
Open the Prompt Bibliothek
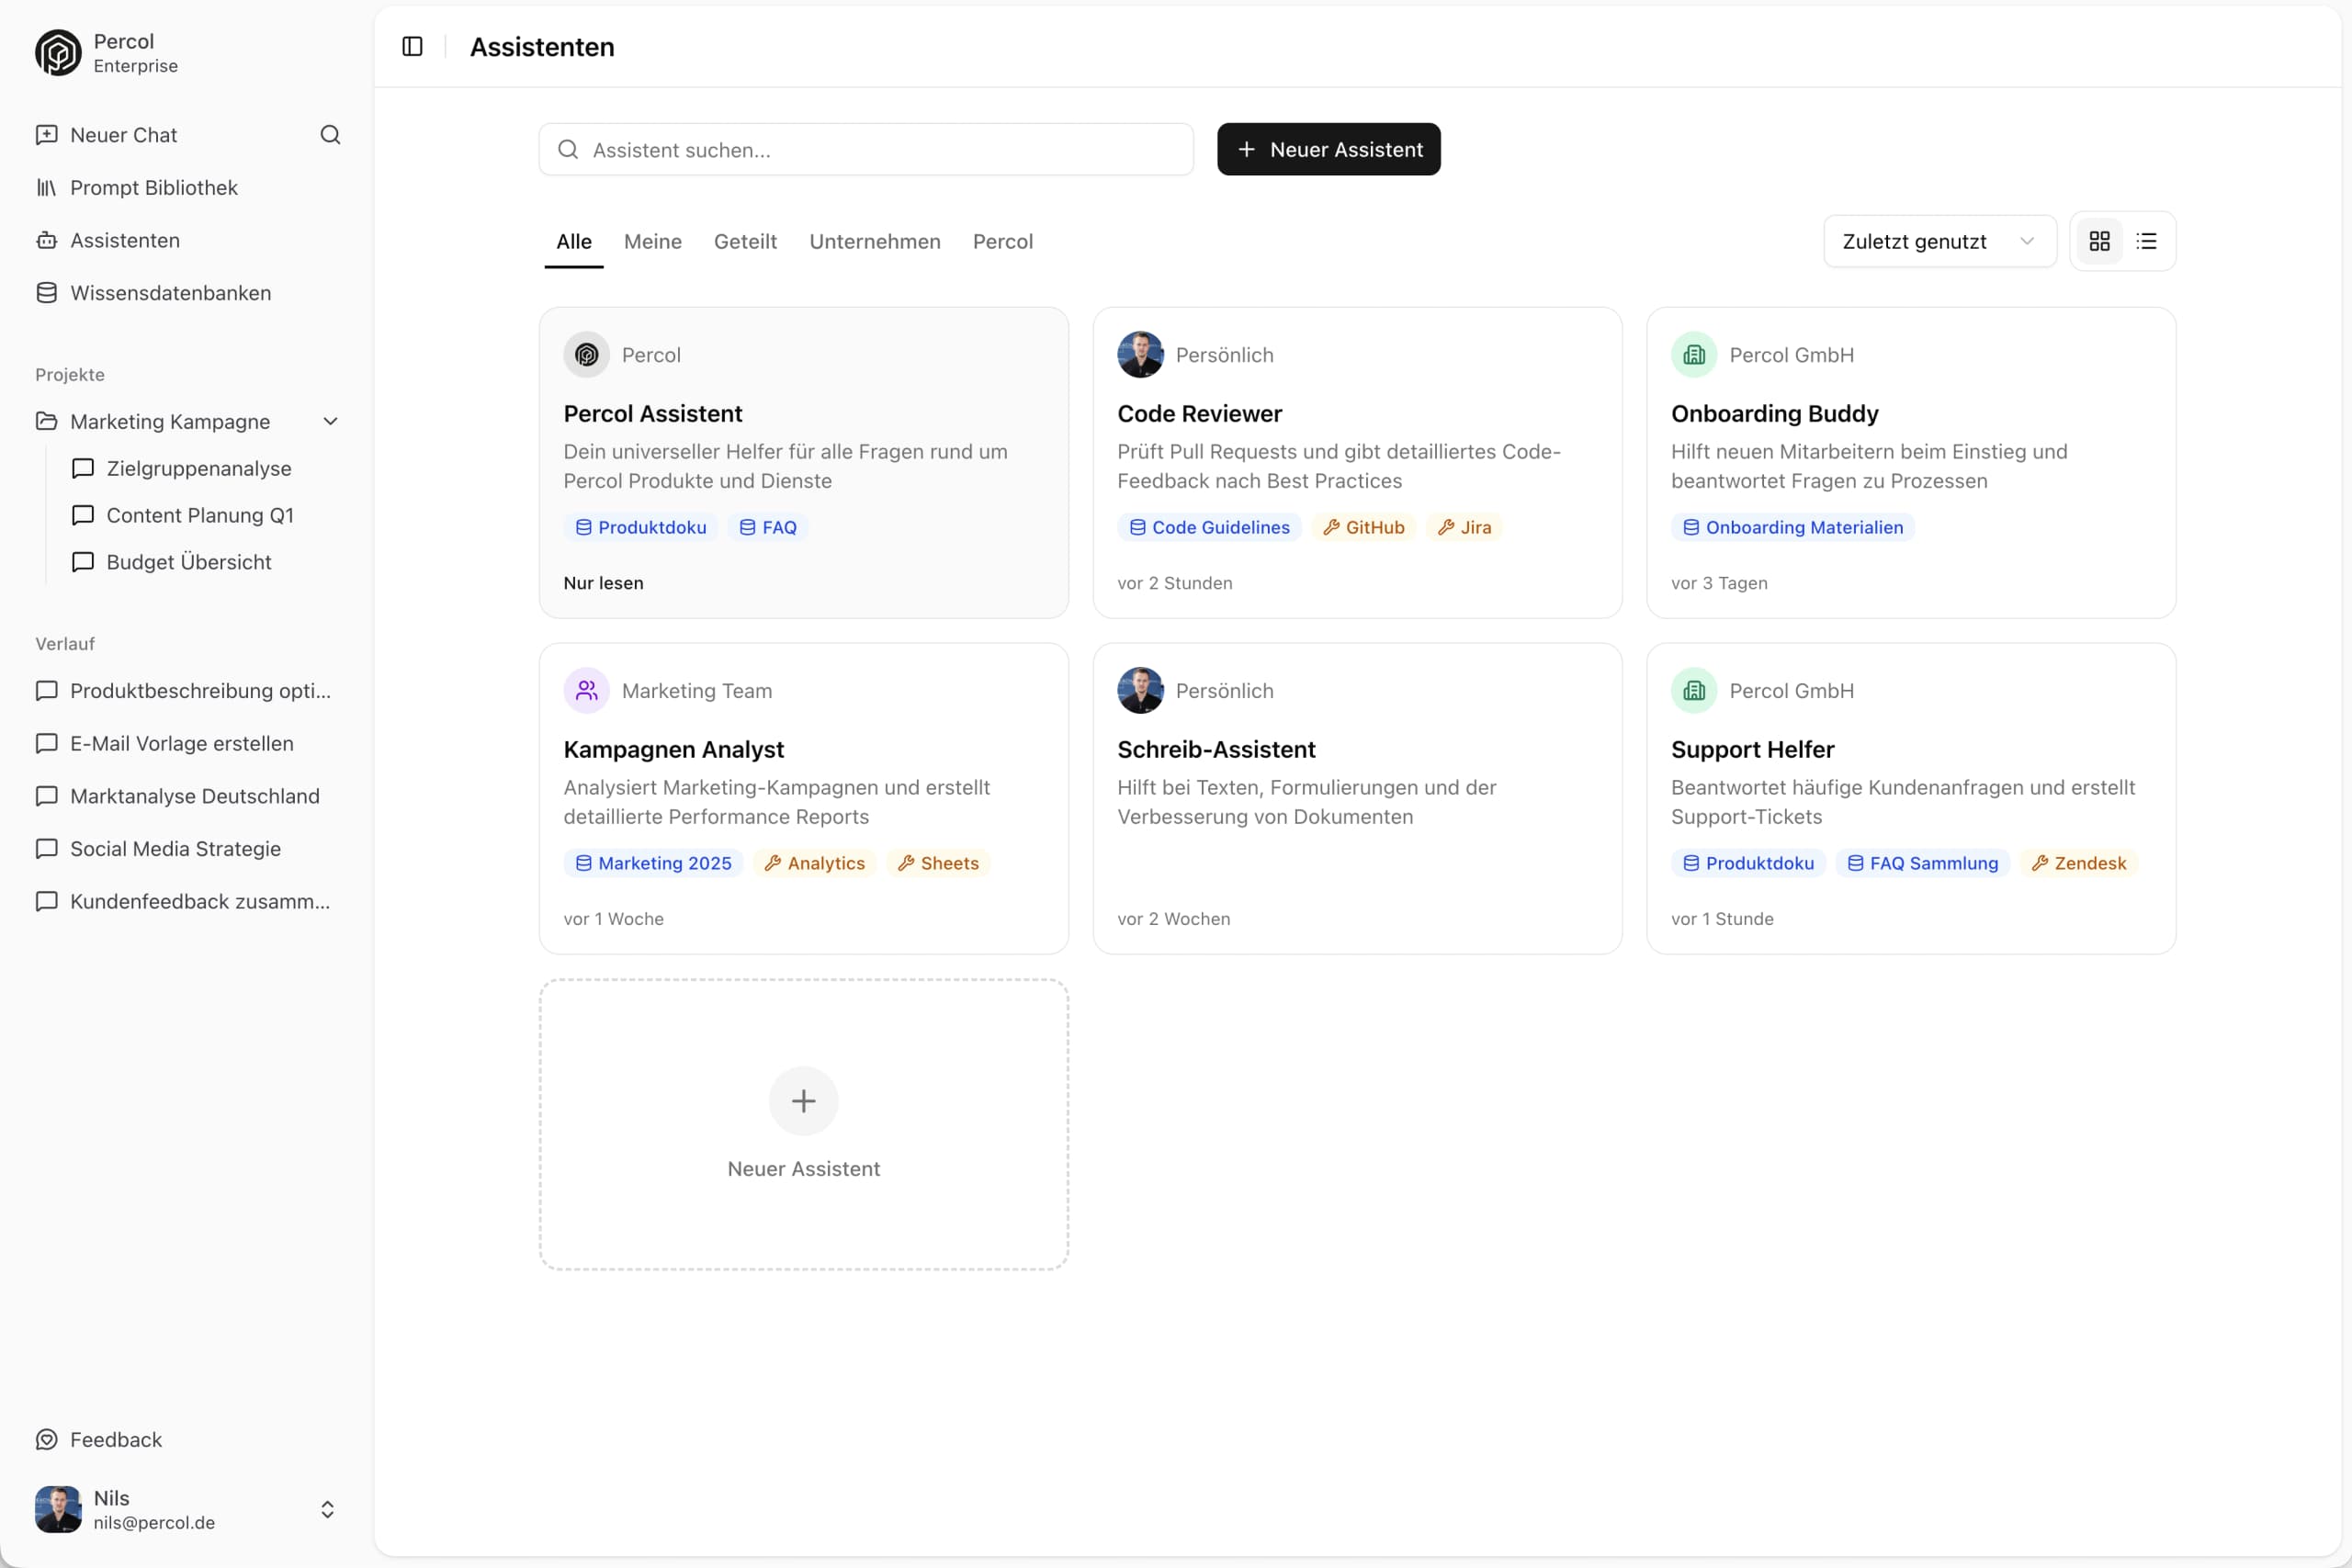coord(153,188)
